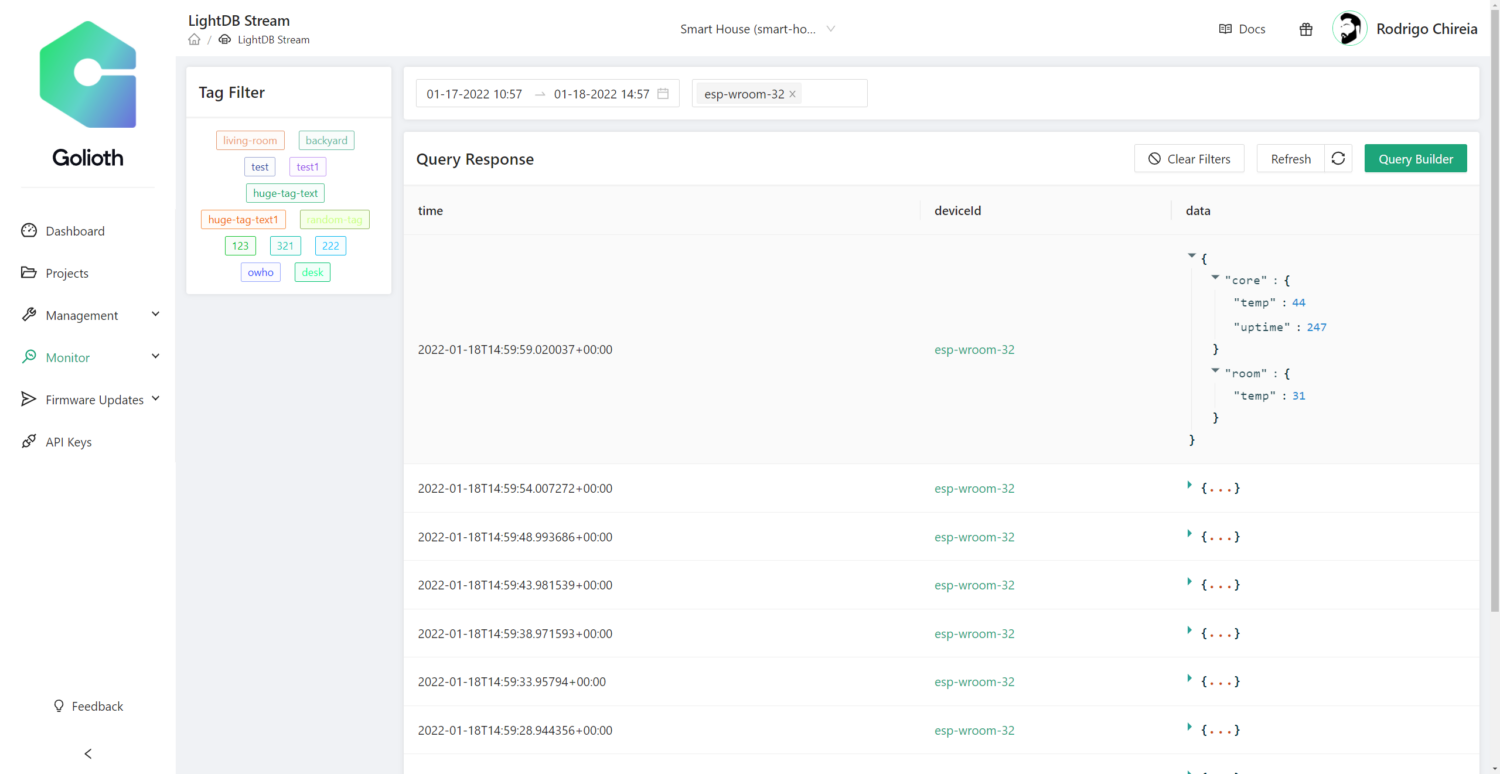Click the home icon in the breadcrumb
The height and width of the screenshot is (774, 1500).
(x=194, y=39)
